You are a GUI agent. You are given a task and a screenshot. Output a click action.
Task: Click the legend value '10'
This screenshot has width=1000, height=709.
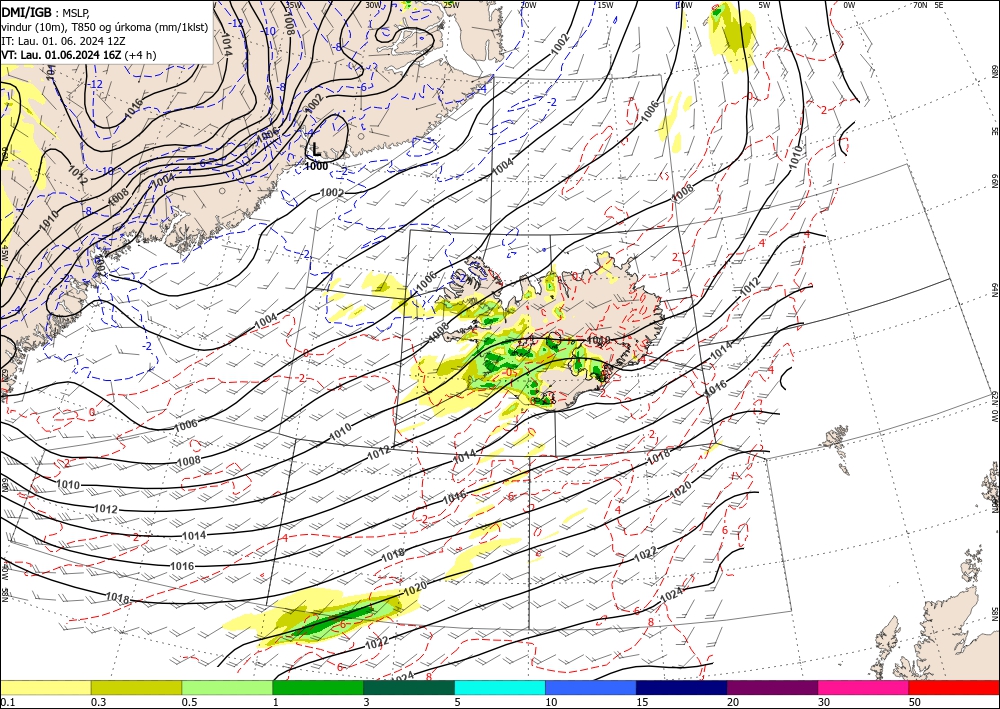(551, 702)
